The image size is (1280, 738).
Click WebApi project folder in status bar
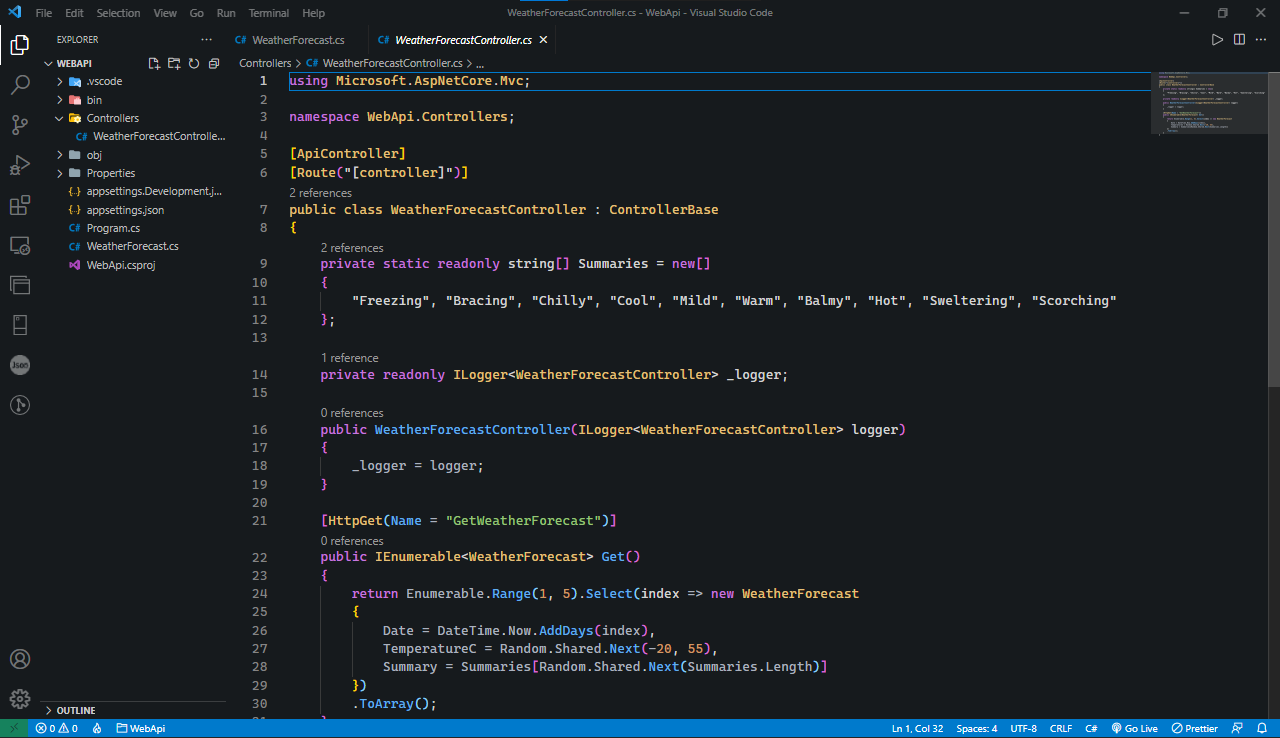[x=141, y=728]
